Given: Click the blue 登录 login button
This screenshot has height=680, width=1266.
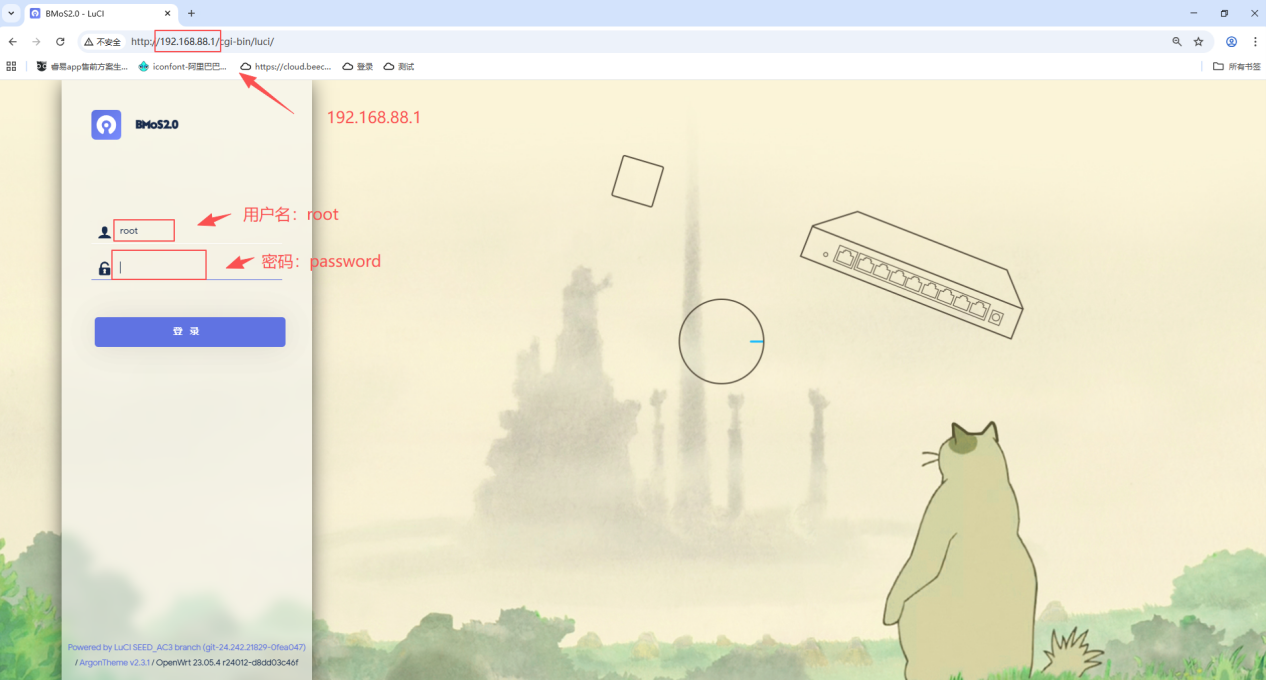Looking at the screenshot, I should [190, 332].
